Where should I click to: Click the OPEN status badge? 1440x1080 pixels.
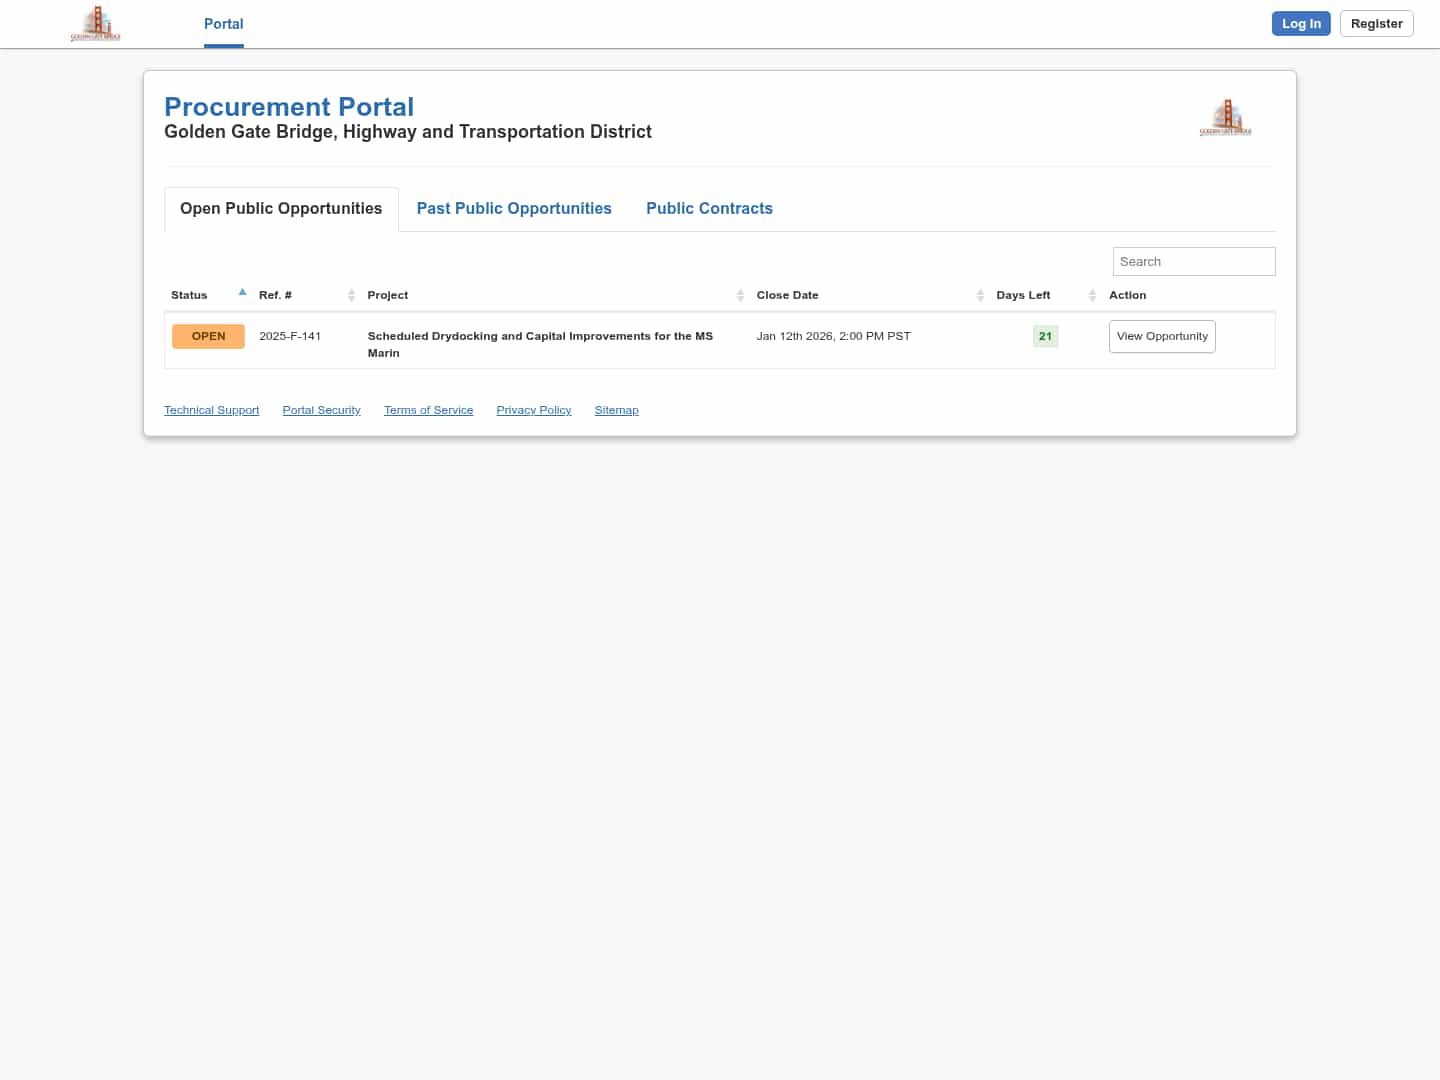point(208,336)
